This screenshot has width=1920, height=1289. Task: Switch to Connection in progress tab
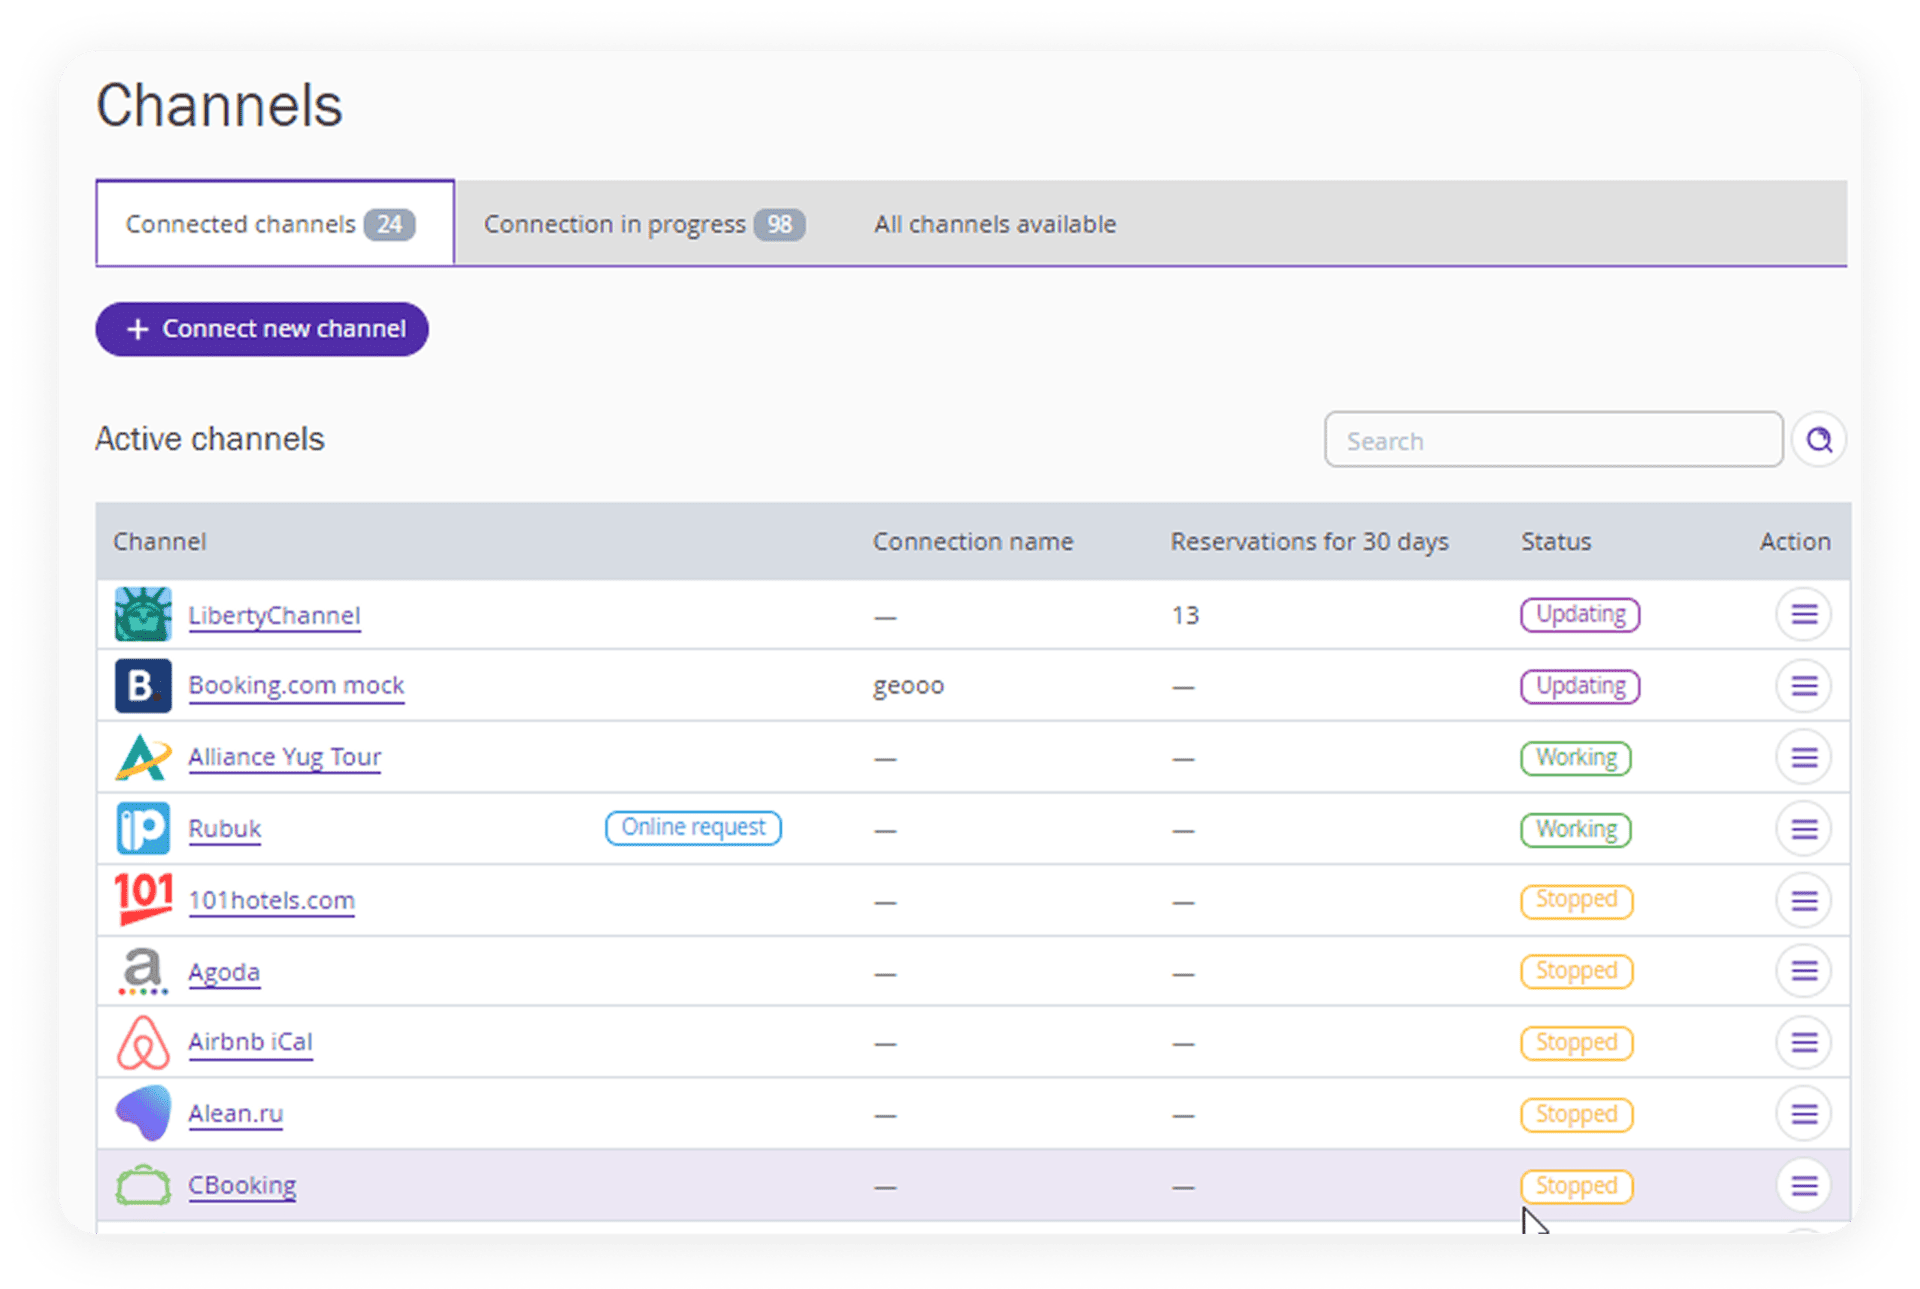coord(644,224)
